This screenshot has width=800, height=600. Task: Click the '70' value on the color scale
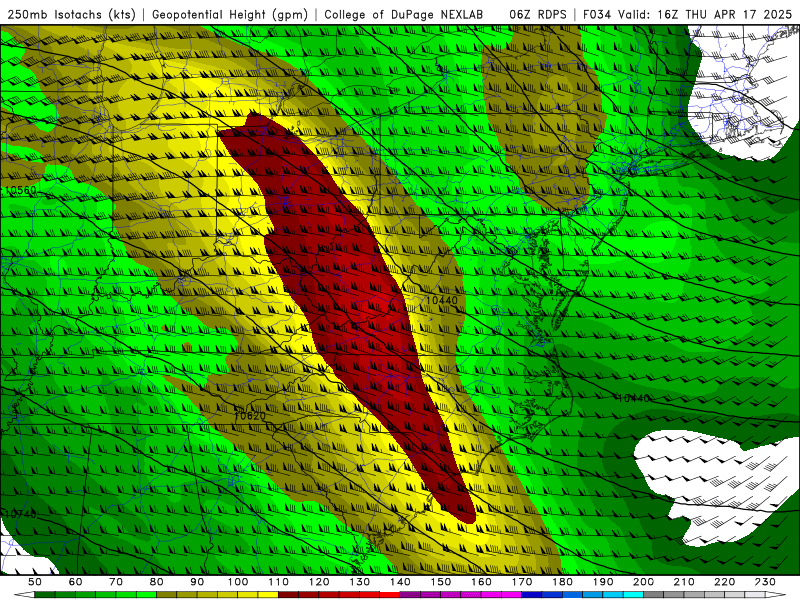pos(116,582)
